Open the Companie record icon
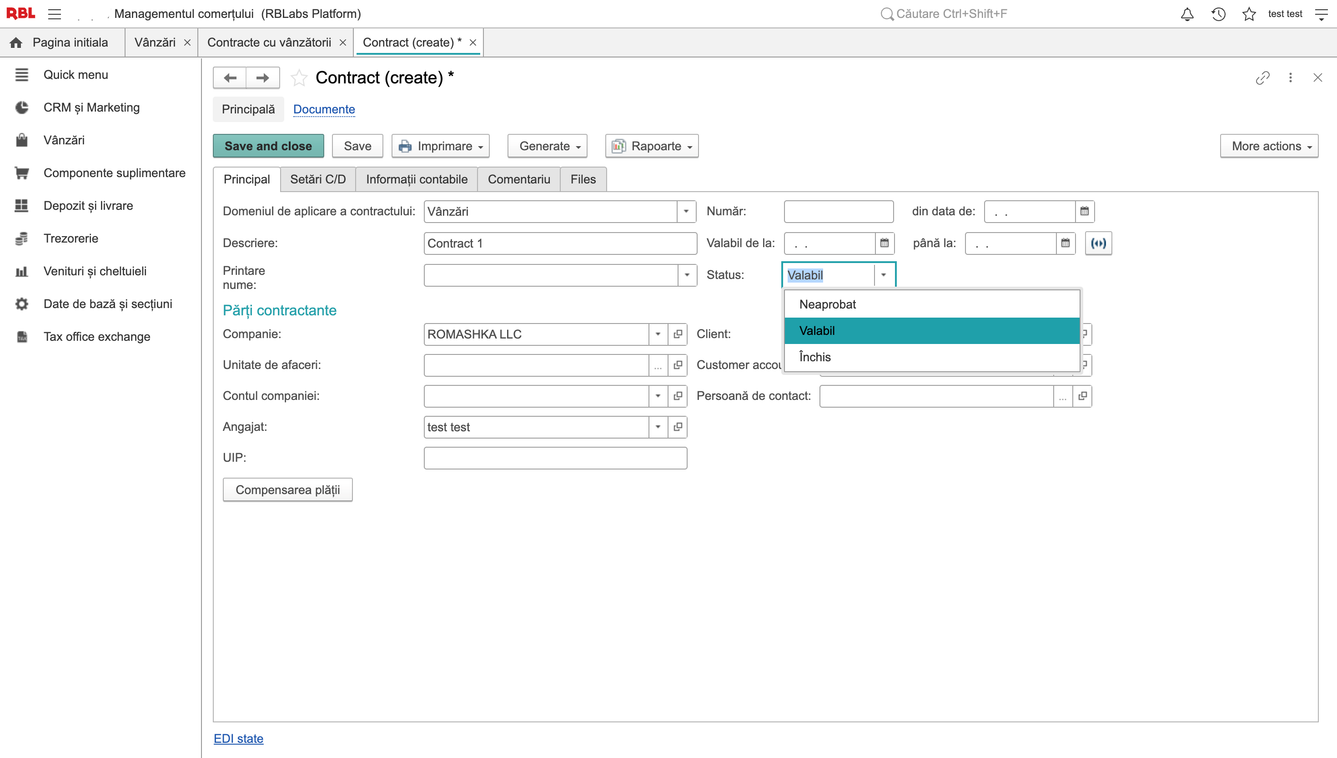This screenshot has width=1337, height=758. click(678, 334)
